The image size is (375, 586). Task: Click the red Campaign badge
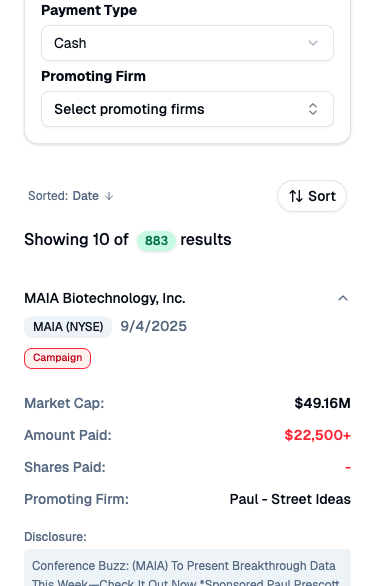pyautogui.click(x=58, y=358)
